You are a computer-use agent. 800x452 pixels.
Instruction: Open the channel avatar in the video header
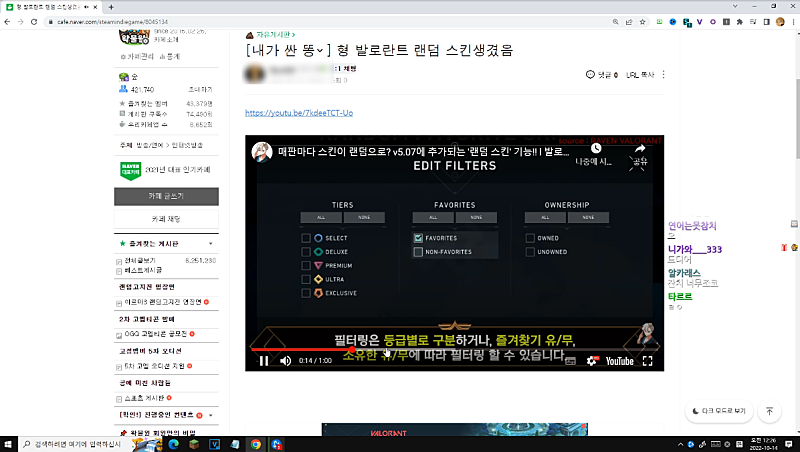(x=262, y=152)
